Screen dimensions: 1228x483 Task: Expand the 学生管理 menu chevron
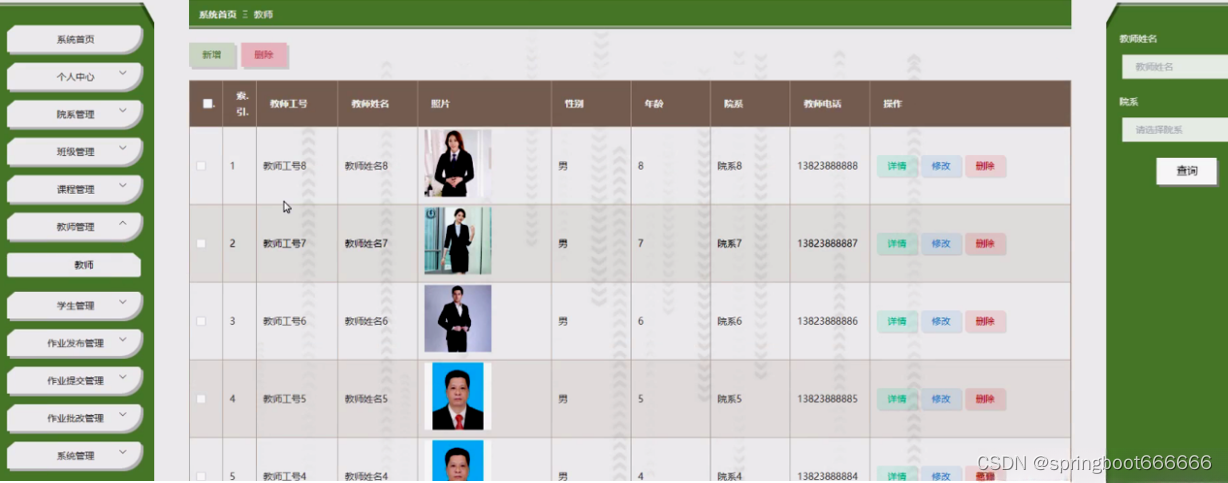123,302
